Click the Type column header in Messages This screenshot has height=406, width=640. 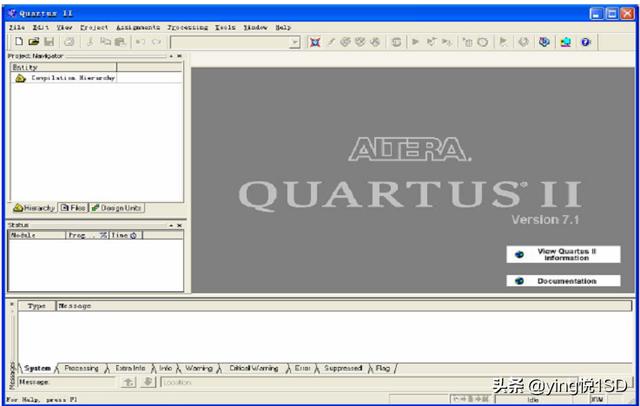click(36, 306)
